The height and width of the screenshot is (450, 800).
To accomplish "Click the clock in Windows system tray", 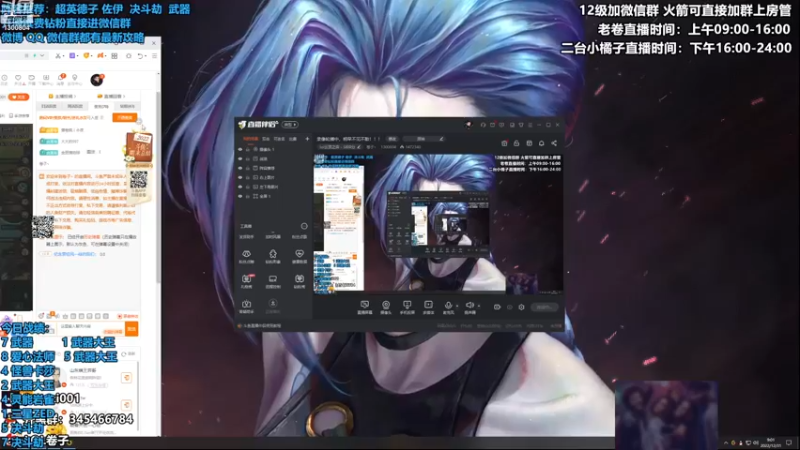I will point(770,442).
